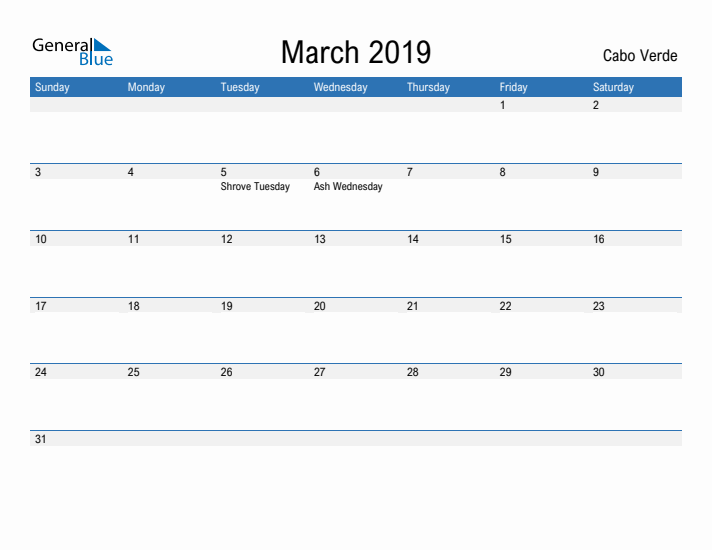Screen dimensions: 712x550
Task: Pick the 13th on the calendar
Action: (320, 239)
